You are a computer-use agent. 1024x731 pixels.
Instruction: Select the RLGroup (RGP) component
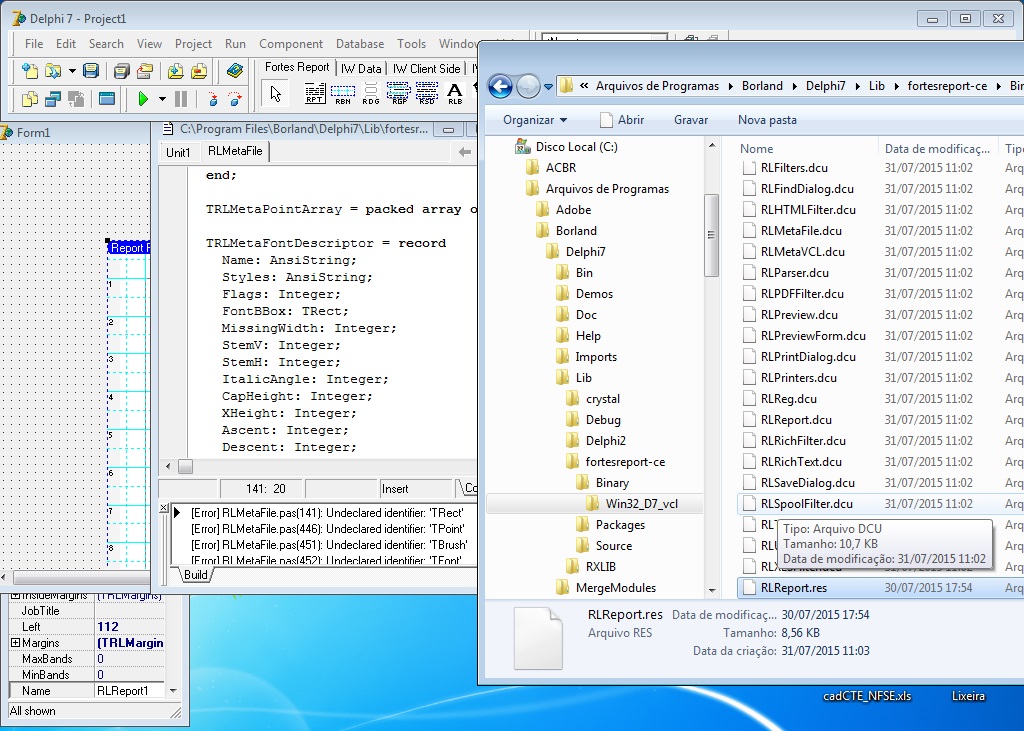(x=398, y=94)
